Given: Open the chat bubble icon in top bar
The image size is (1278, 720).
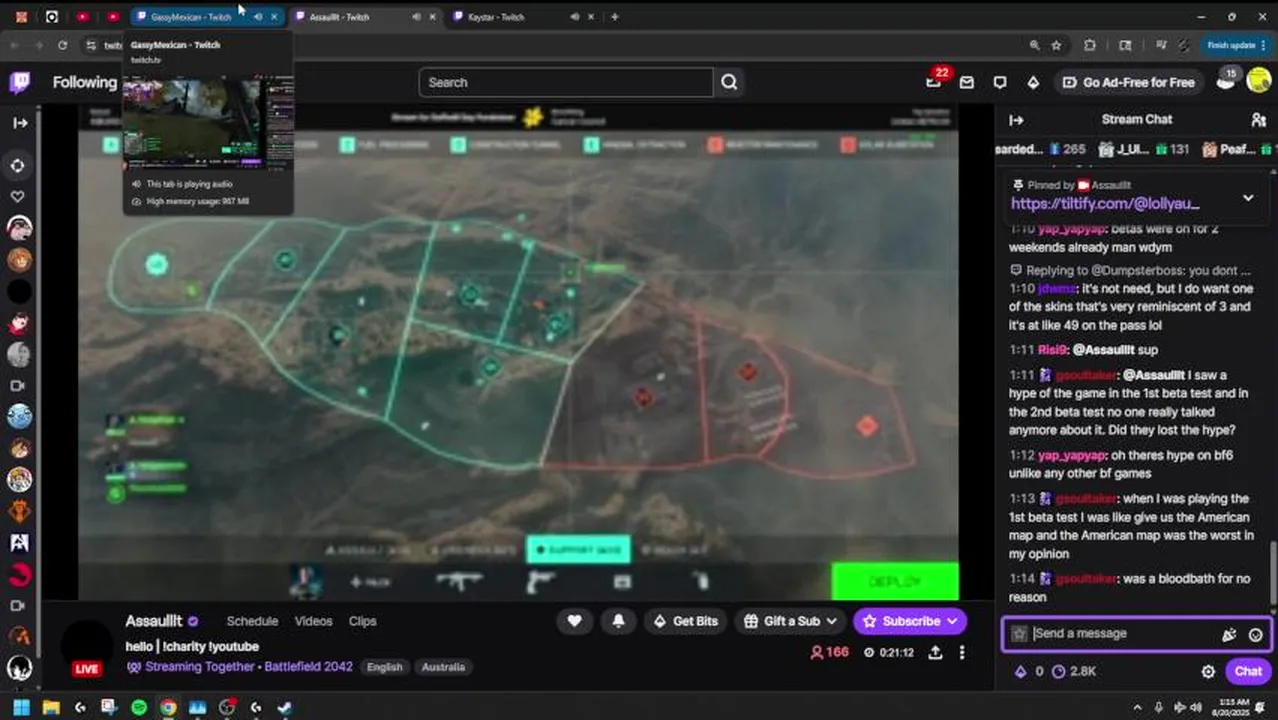Looking at the screenshot, I should pos(1000,83).
